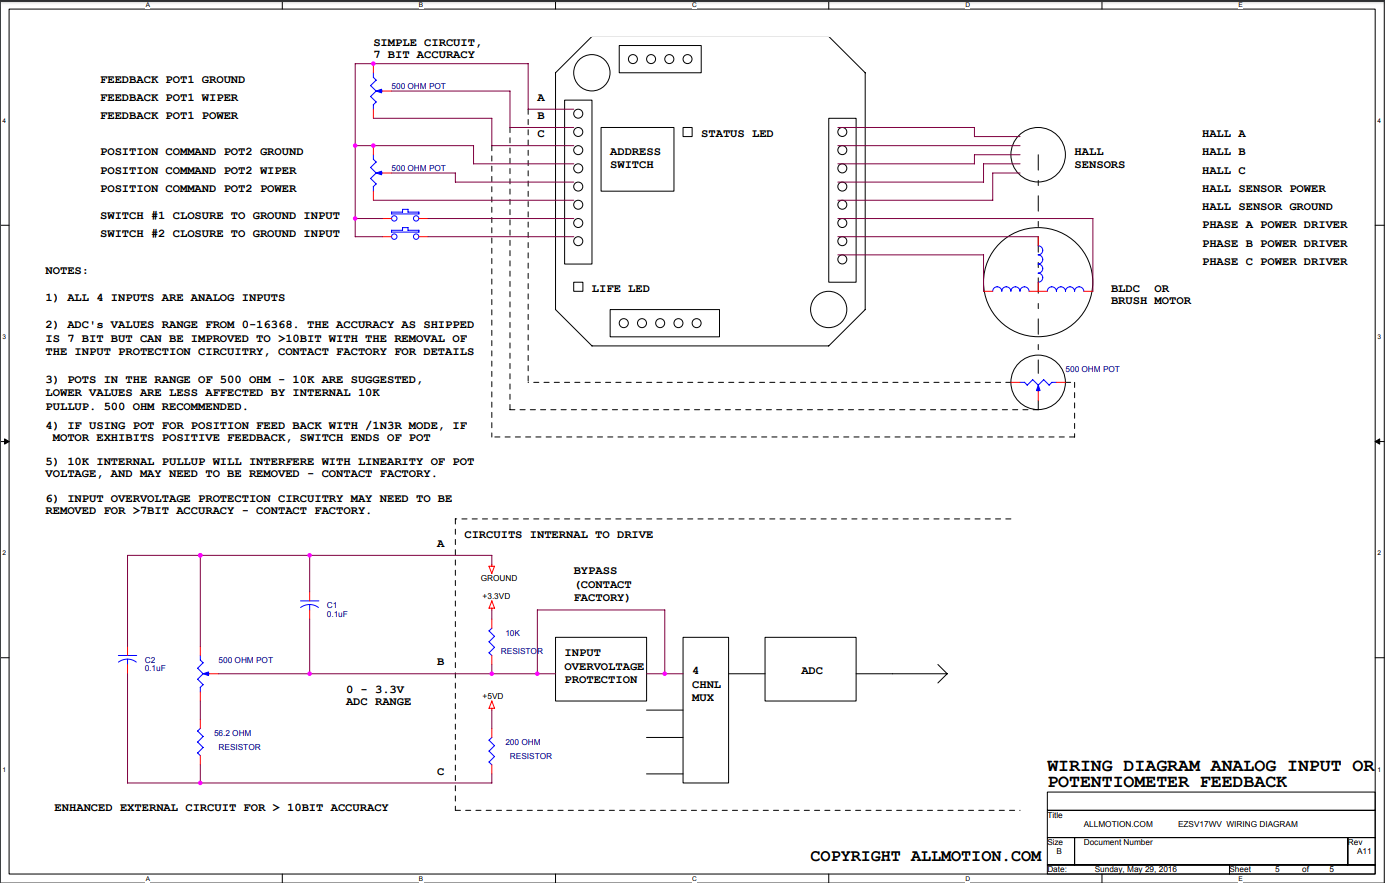Click the pot symbol below the motor
This screenshot has width=1385, height=883.
click(x=1038, y=382)
